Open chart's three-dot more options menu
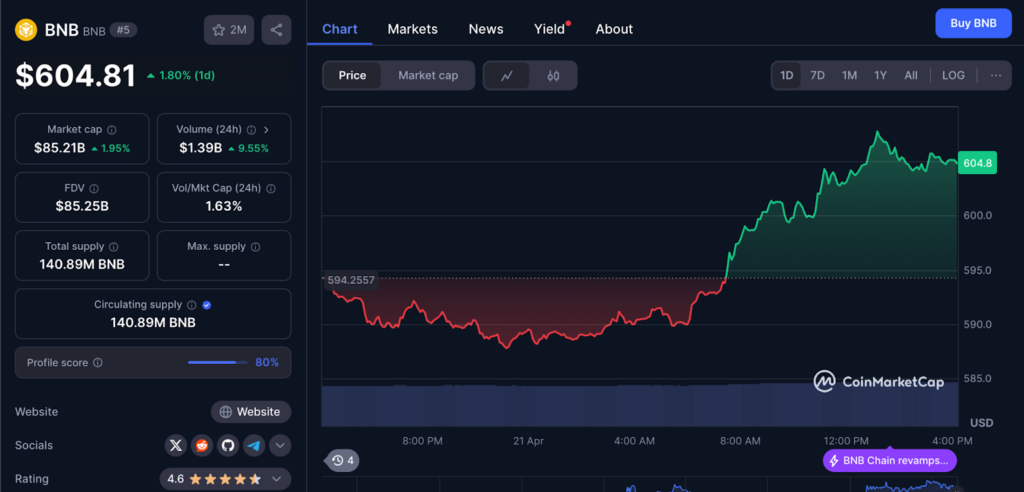This screenshot has height=492, width=1024. 995,76
